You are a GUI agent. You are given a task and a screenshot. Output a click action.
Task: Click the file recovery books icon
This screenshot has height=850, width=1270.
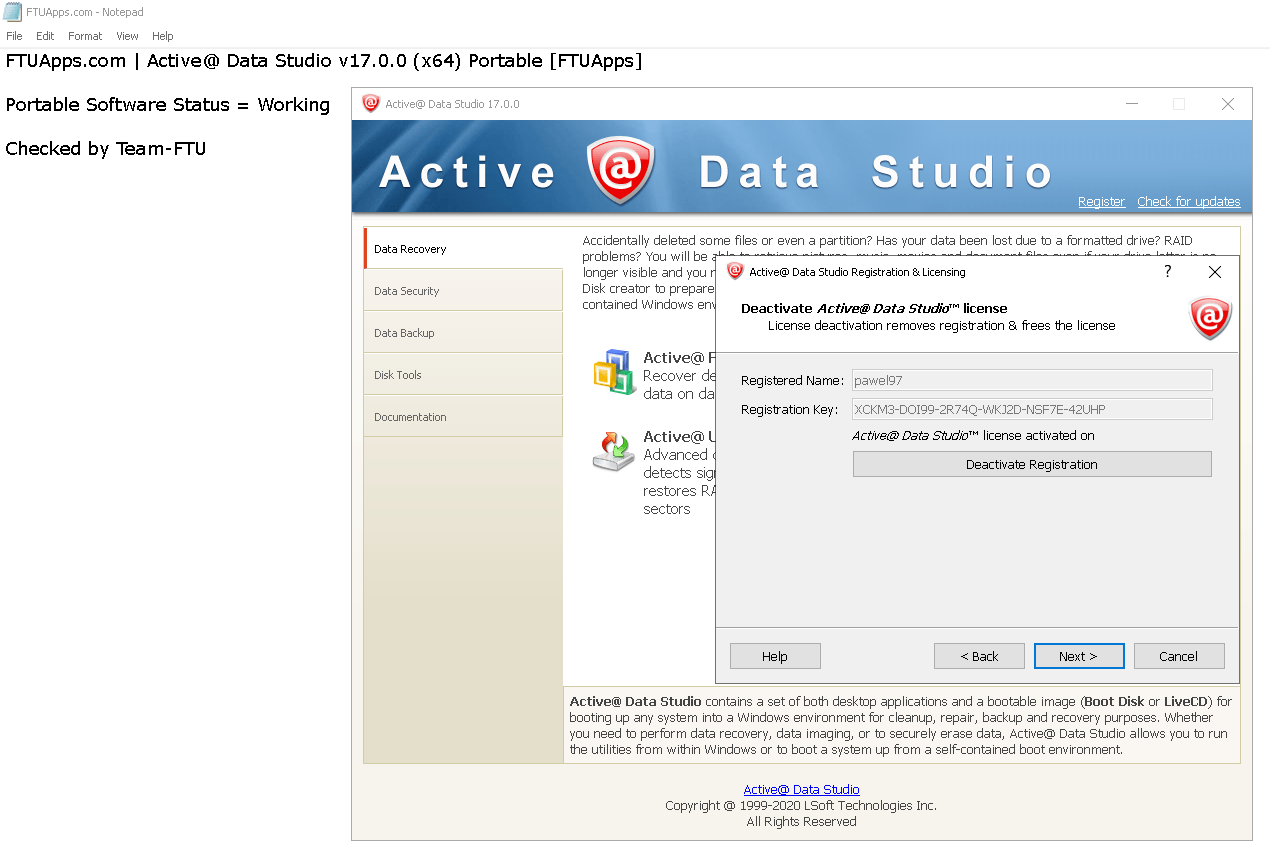[x=614, y=372]
